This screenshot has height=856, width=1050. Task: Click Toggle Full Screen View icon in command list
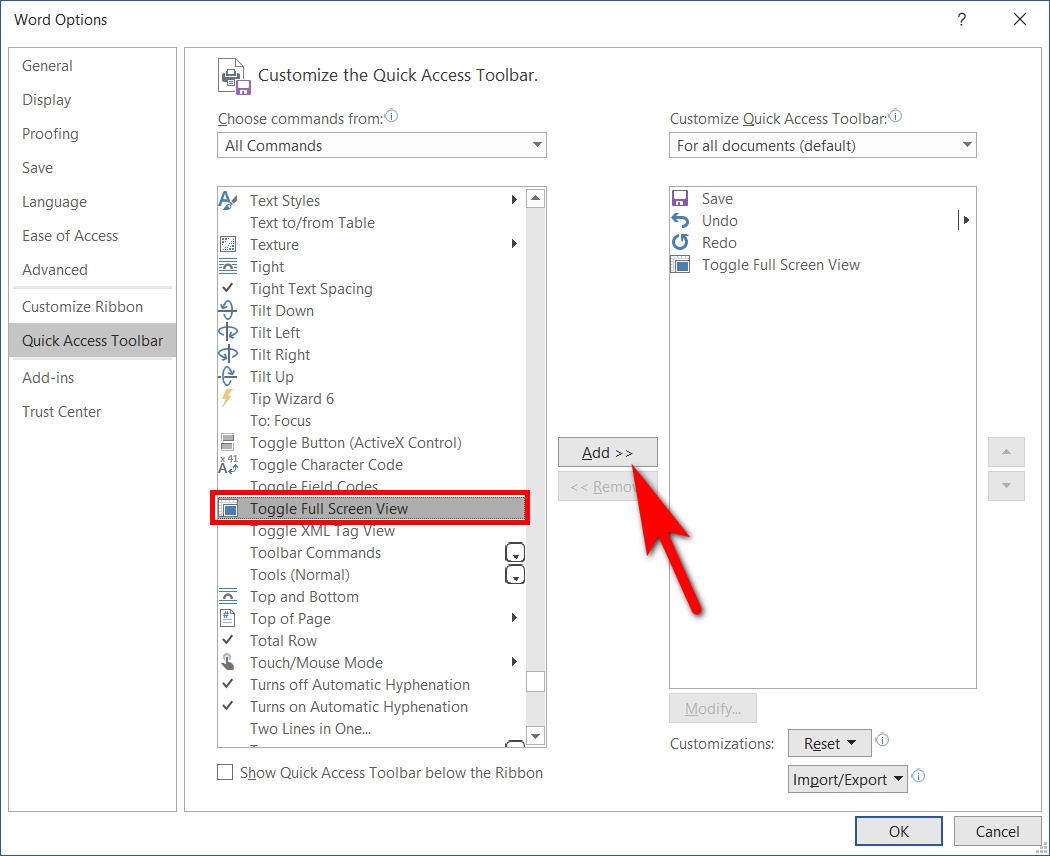pyautogui.click(x=229, y=509)
